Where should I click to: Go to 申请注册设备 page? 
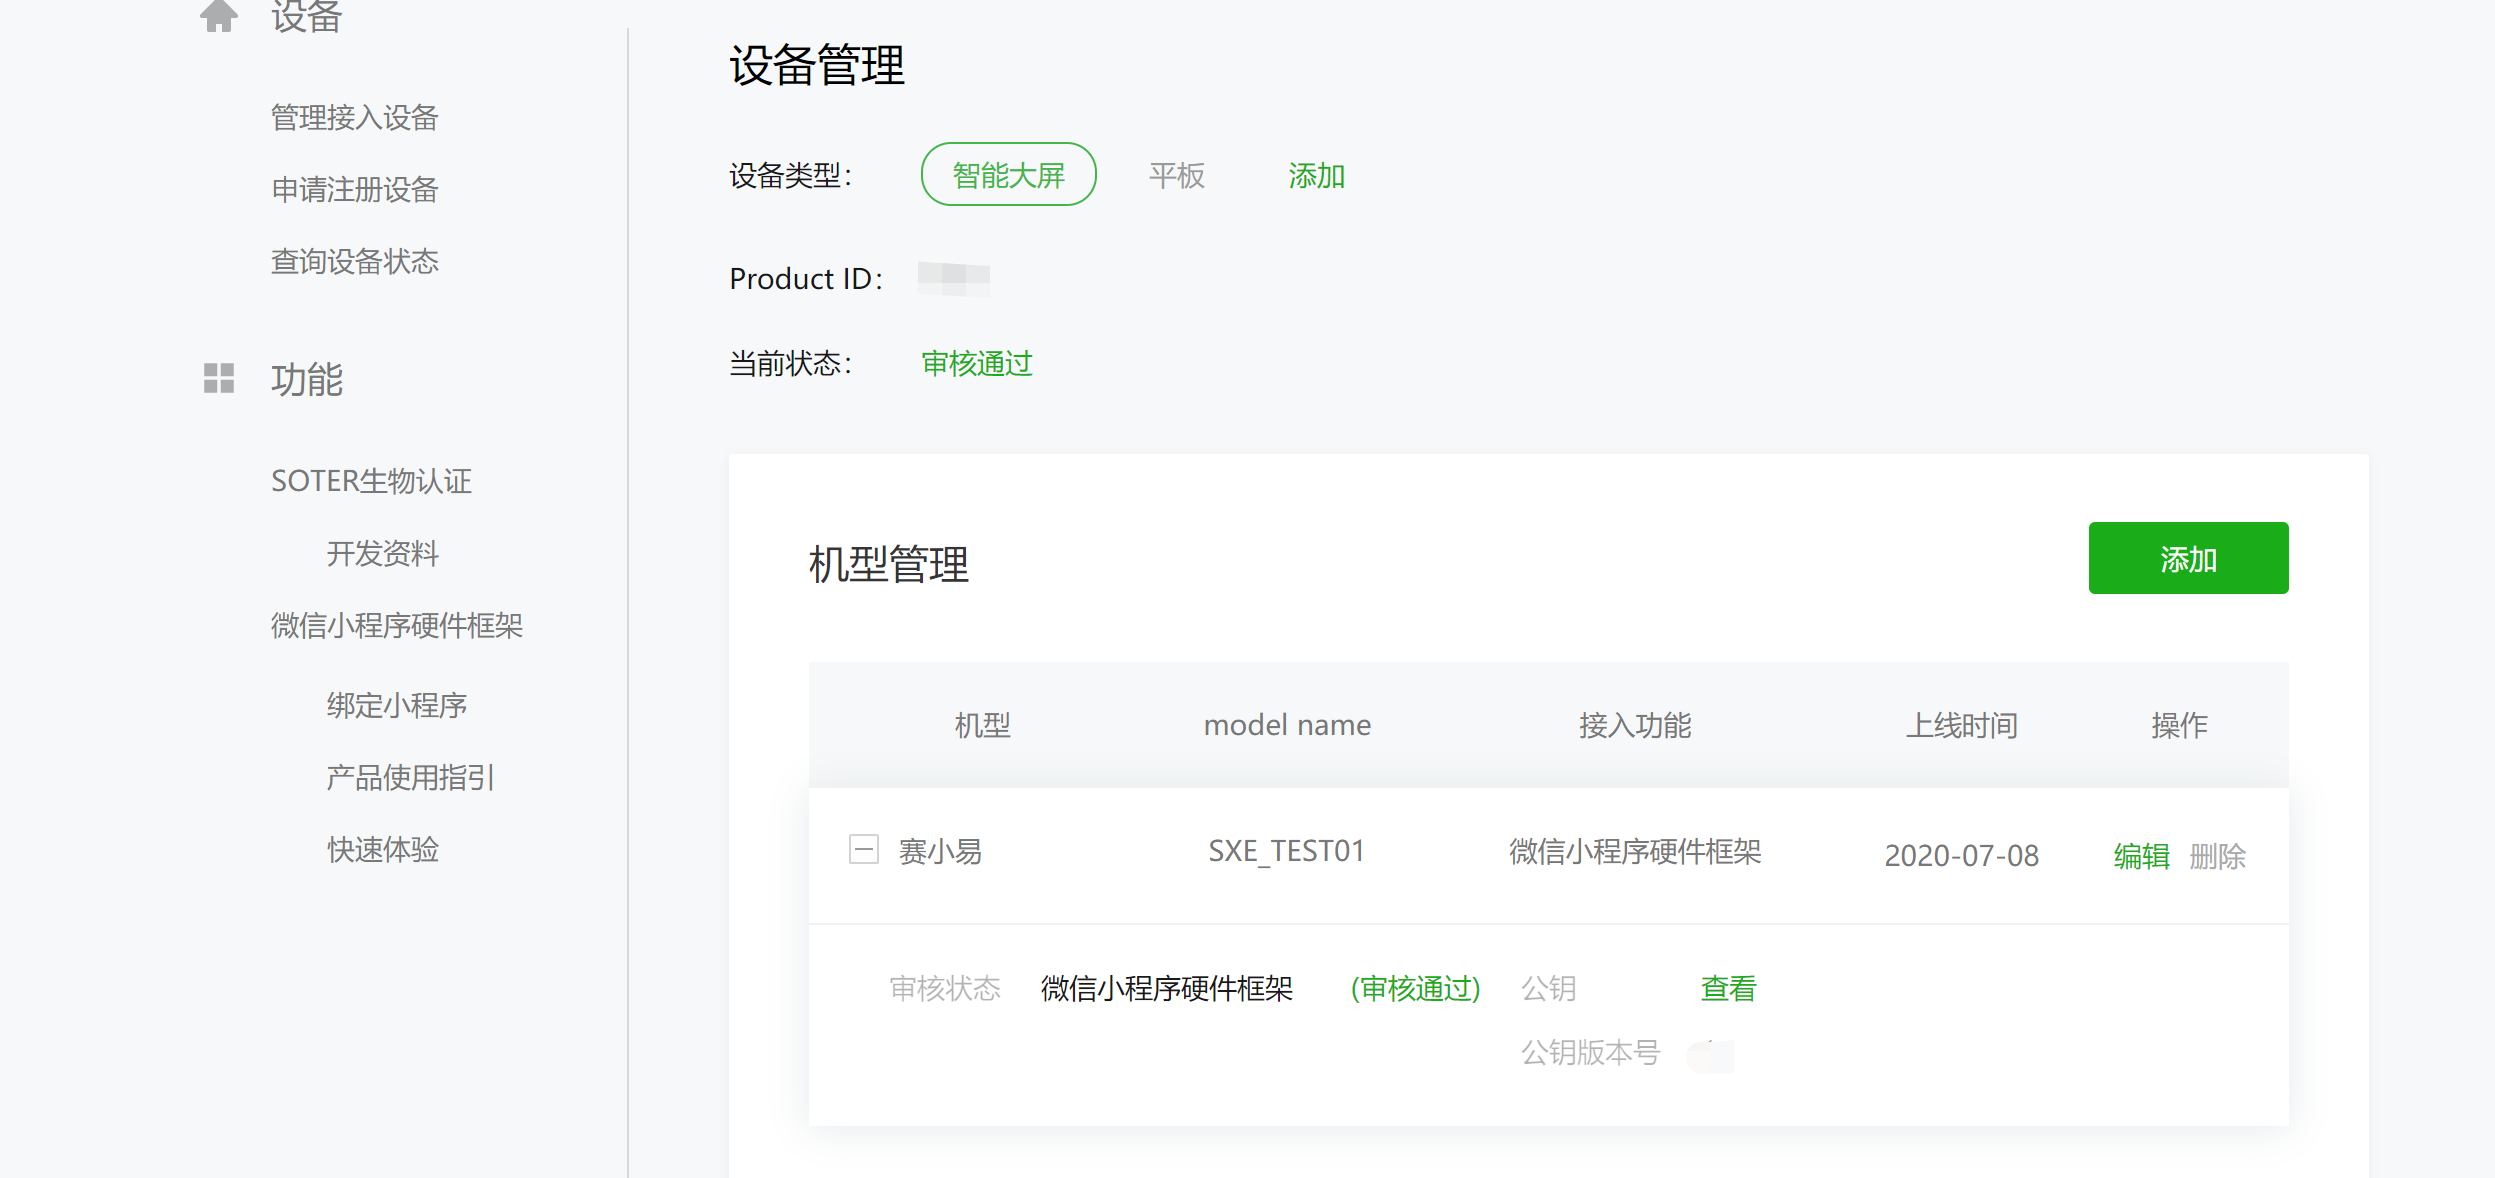click(x=354, y=190)
